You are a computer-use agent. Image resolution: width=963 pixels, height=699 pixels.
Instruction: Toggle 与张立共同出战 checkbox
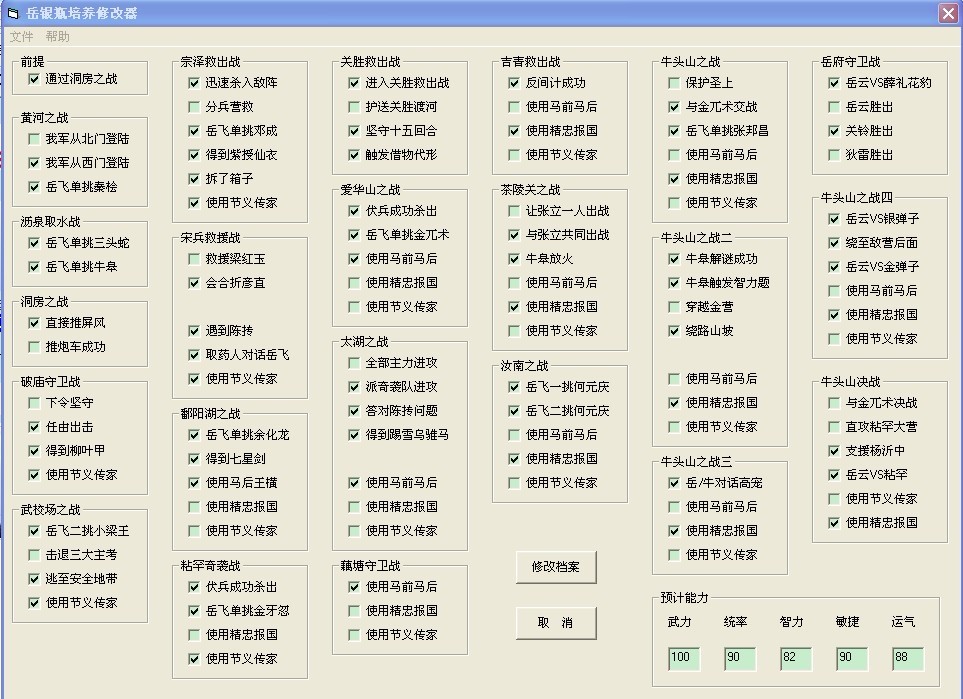click(x=514, y=235)
